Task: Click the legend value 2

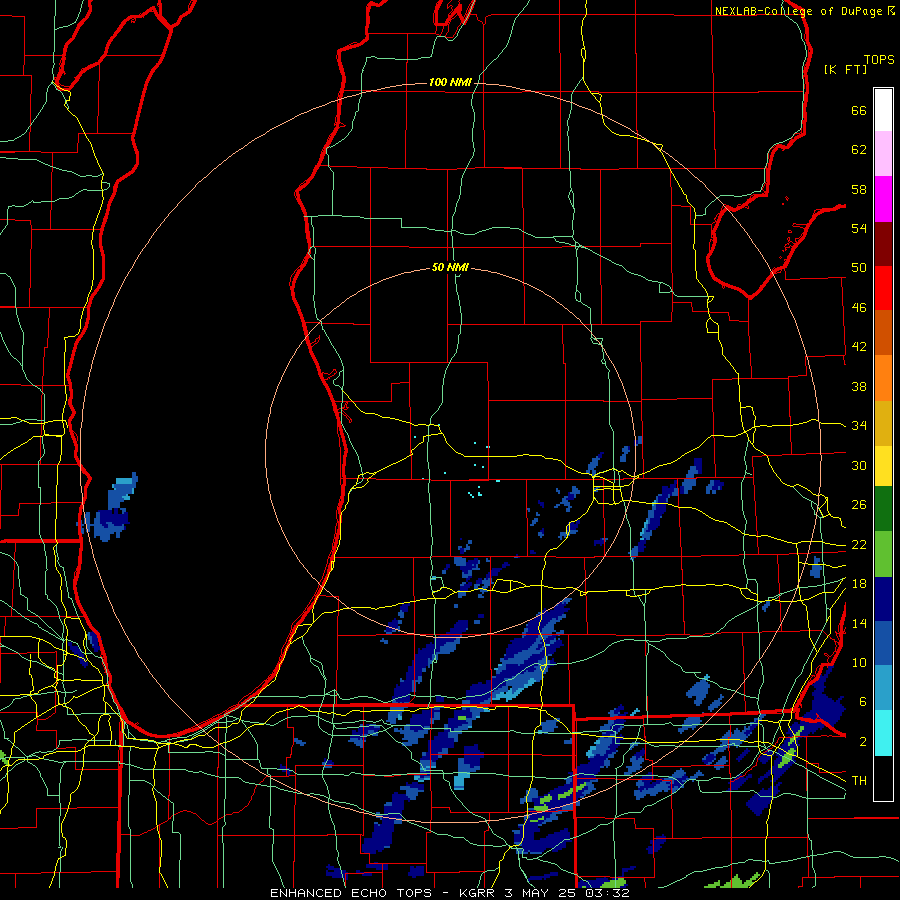Action: (863, 742)
